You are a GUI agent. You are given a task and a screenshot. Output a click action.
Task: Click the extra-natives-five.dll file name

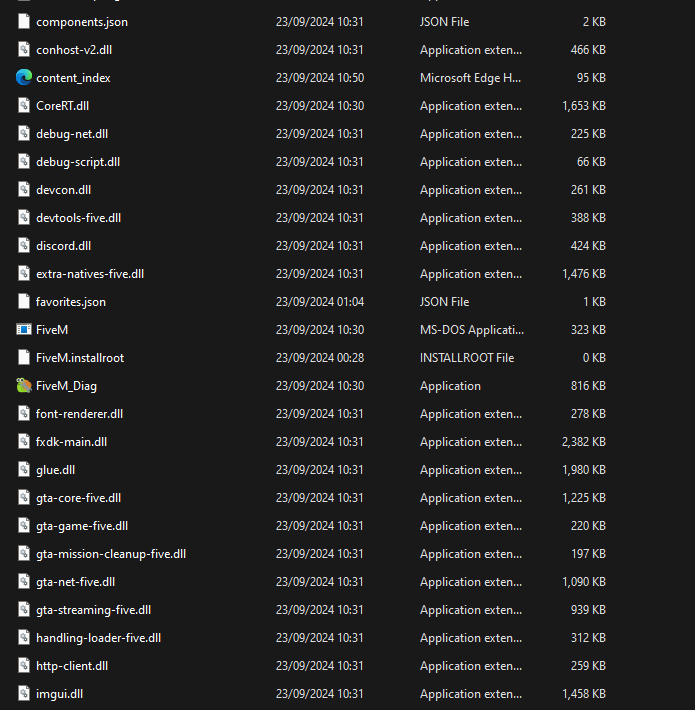[90, 274]
